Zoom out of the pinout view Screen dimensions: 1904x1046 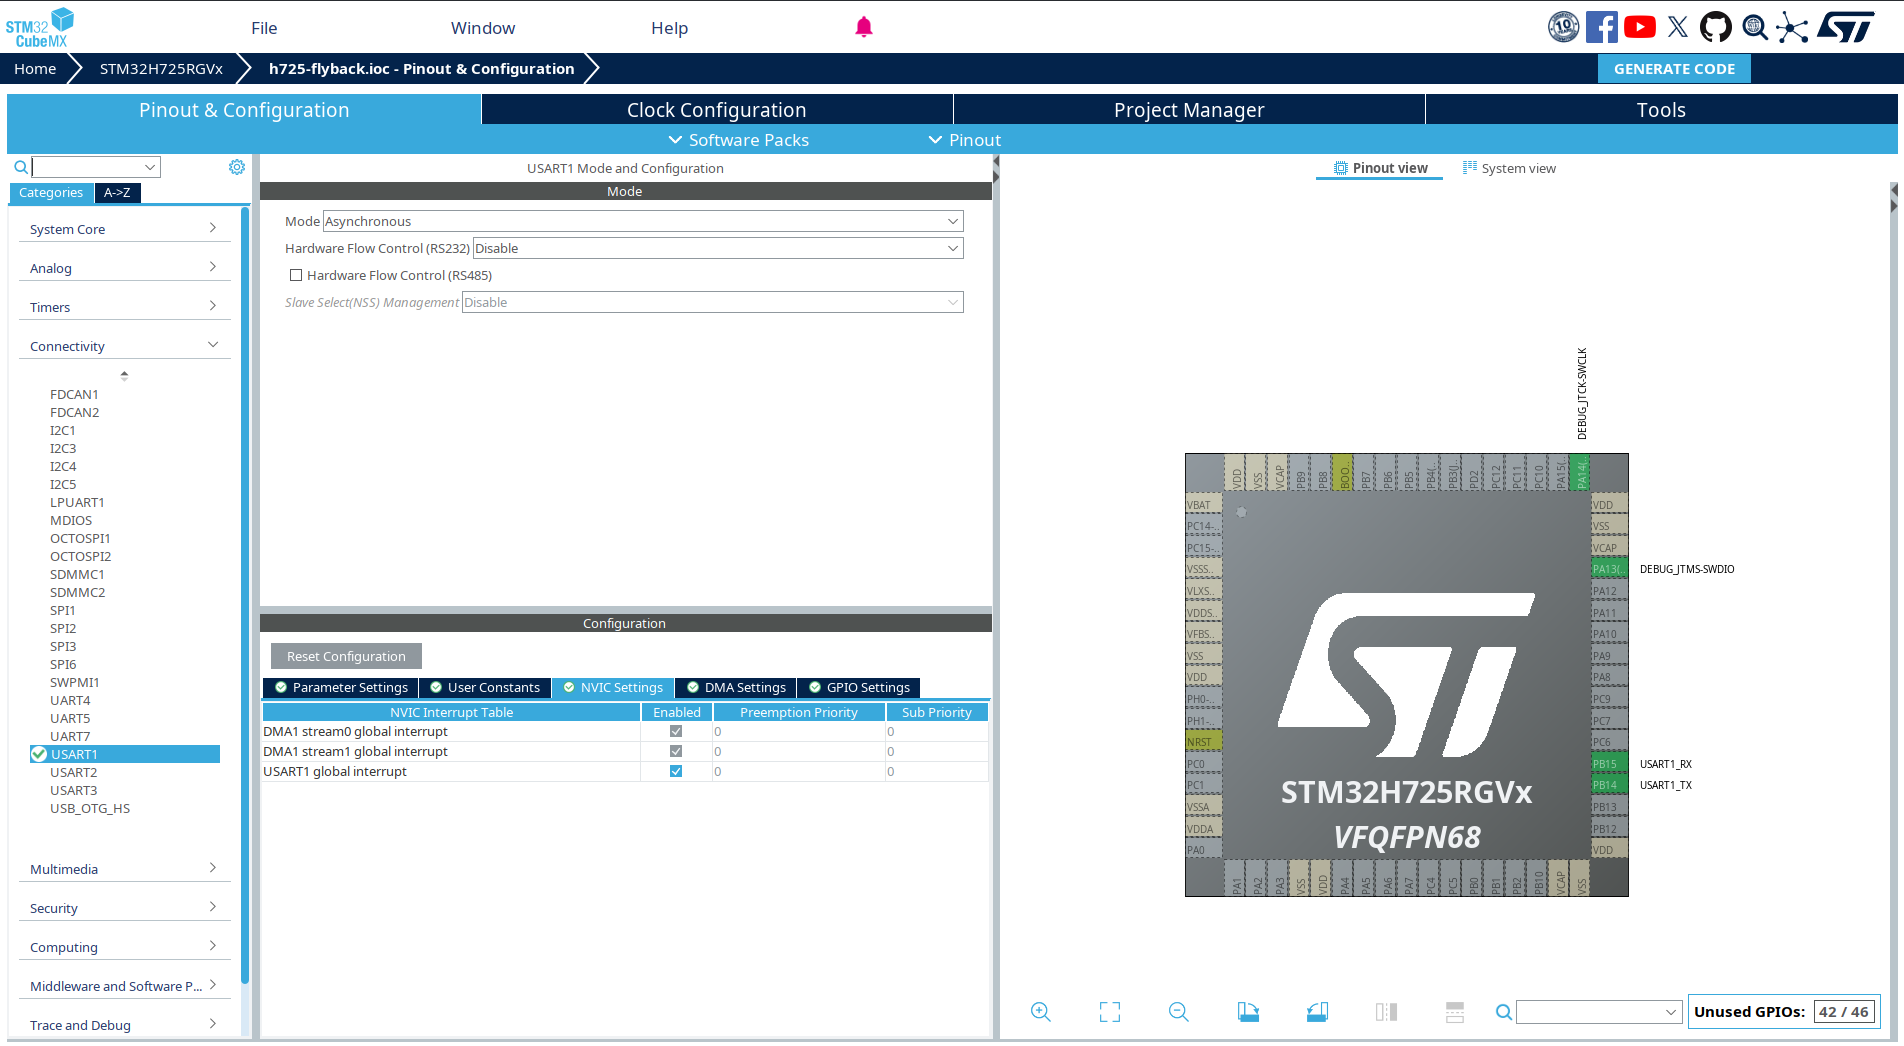coord(1178,1012)
